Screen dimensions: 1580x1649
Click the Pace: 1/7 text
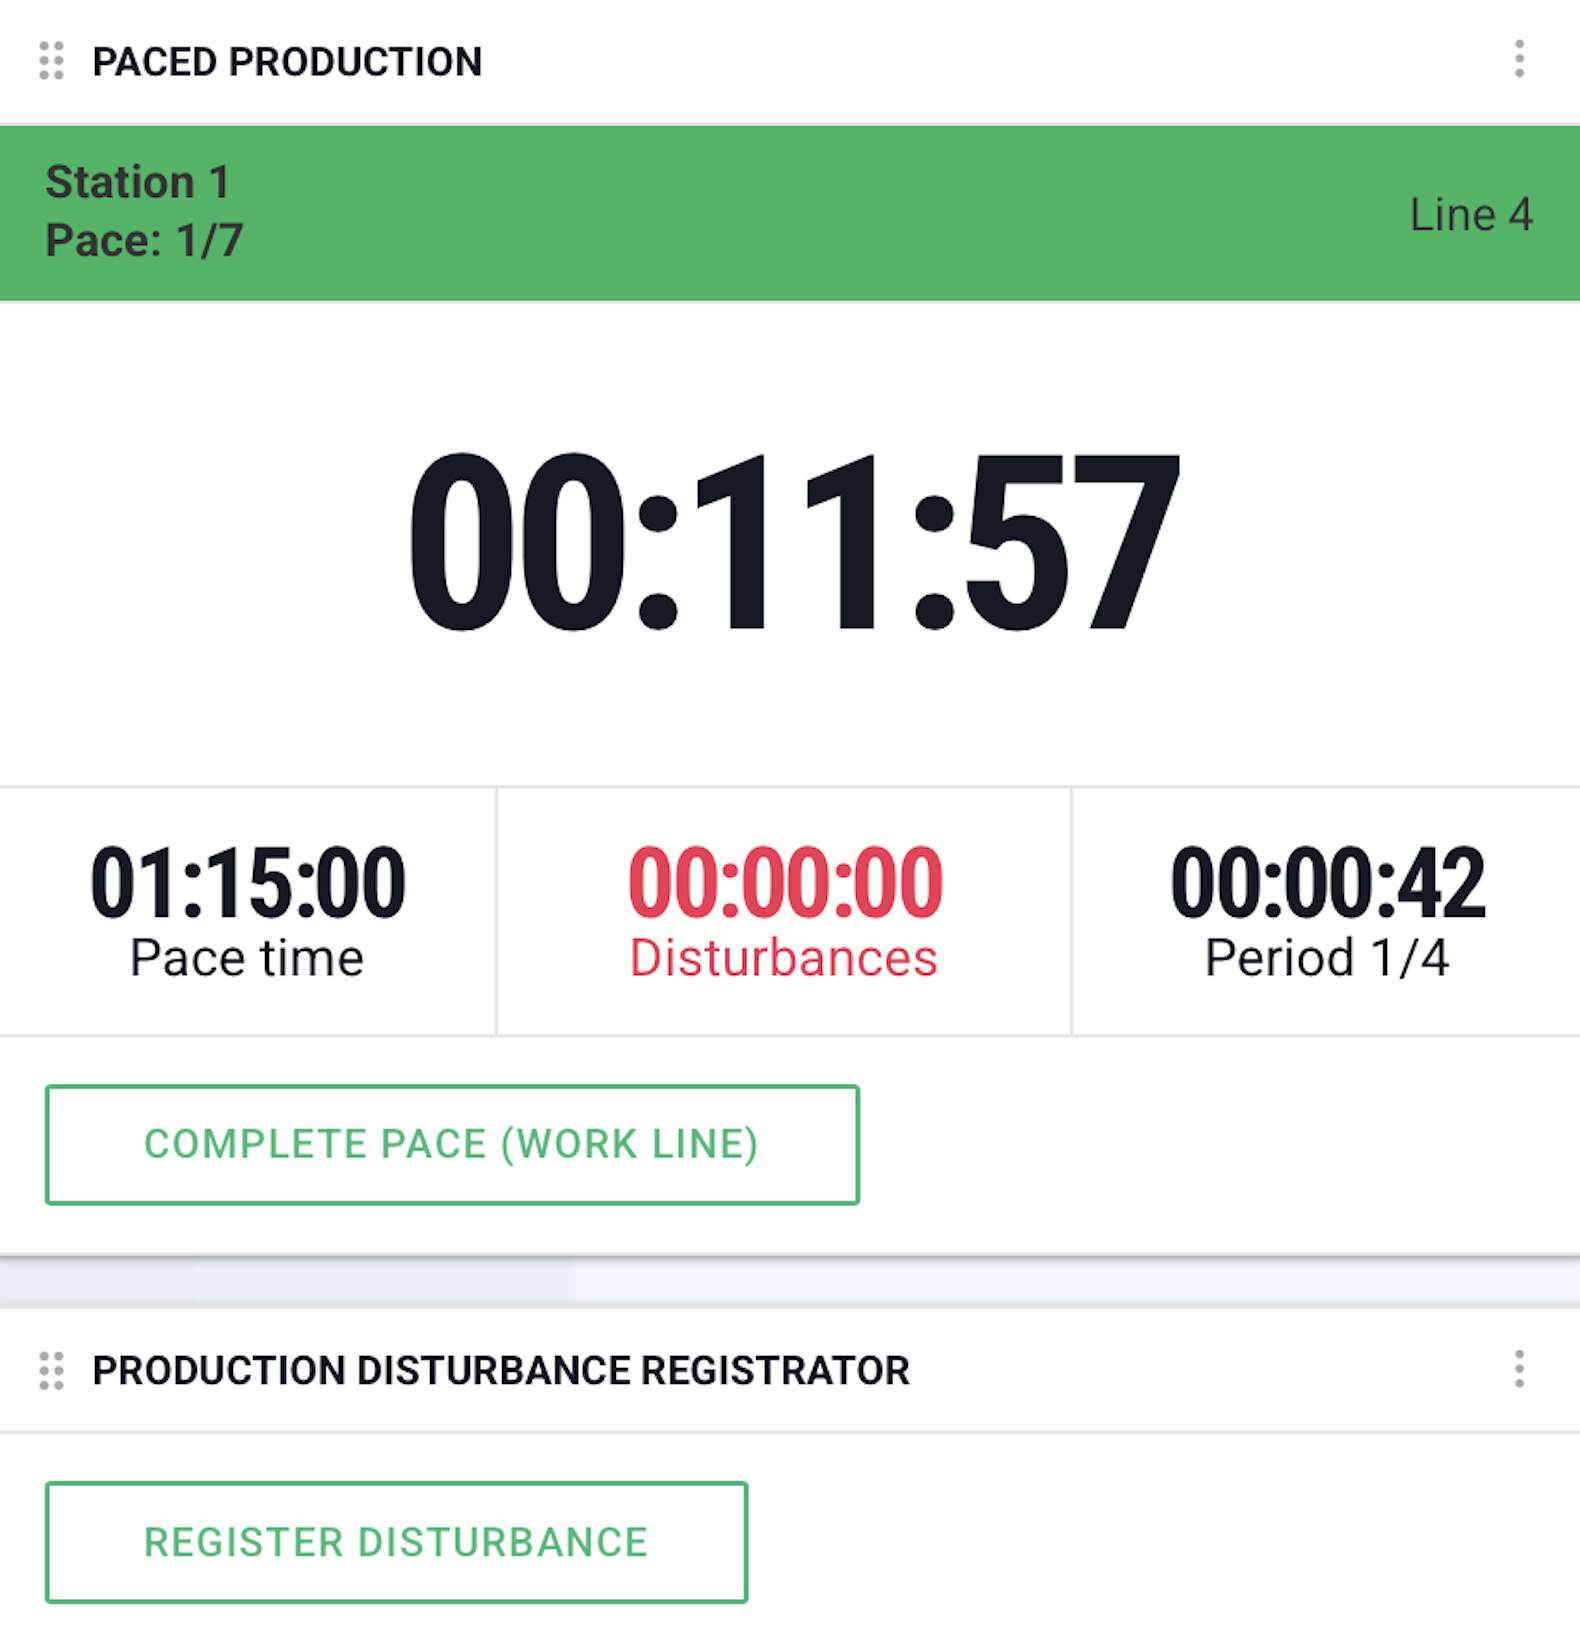(x=144, y=241)
